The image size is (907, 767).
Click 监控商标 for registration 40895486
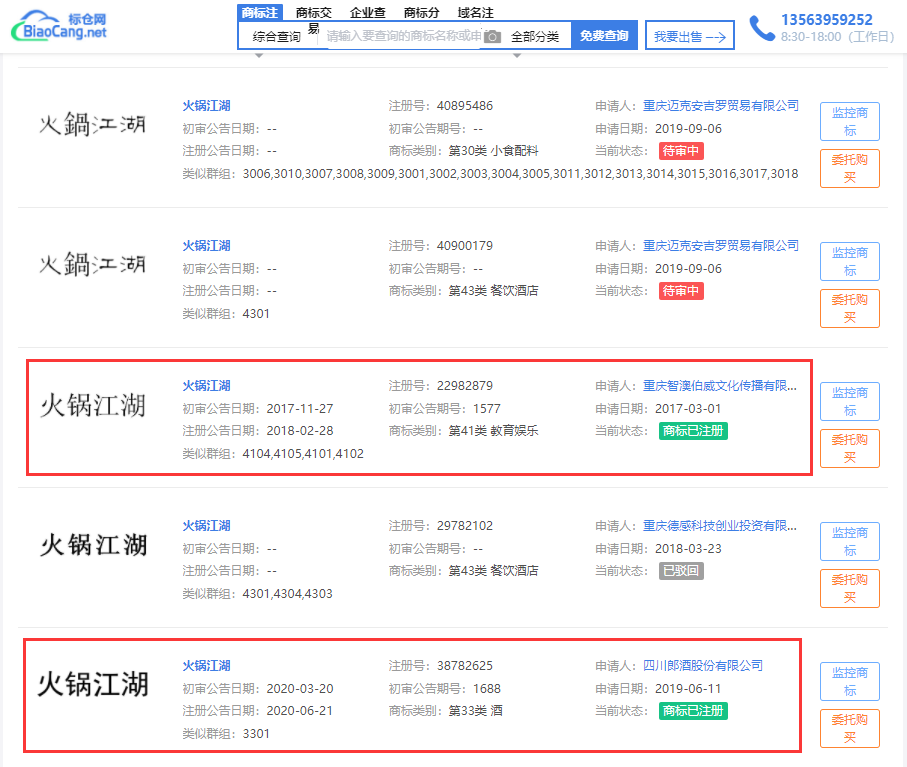click(850, 121)
